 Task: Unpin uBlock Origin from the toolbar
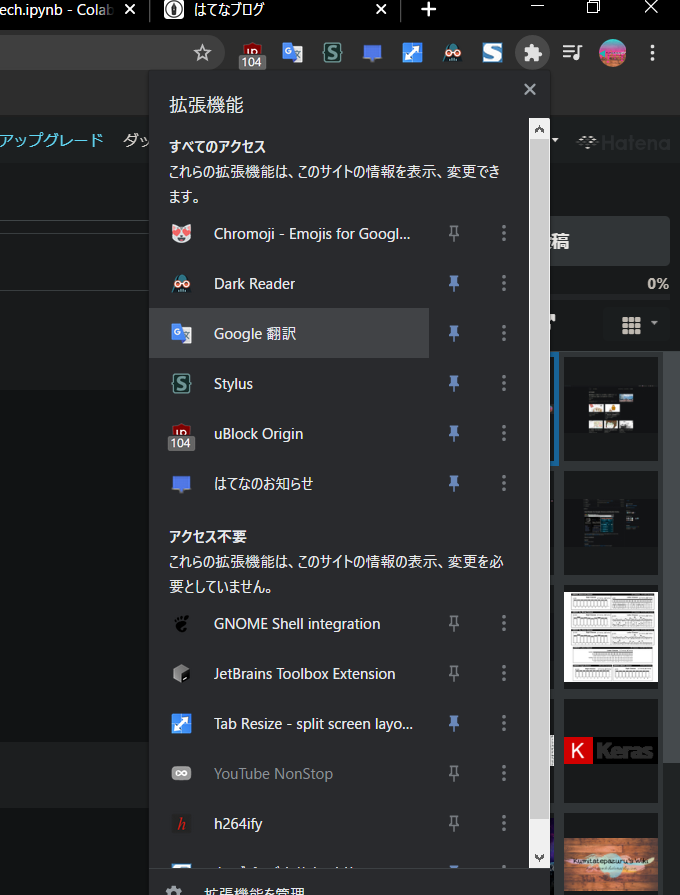[454, 433]
